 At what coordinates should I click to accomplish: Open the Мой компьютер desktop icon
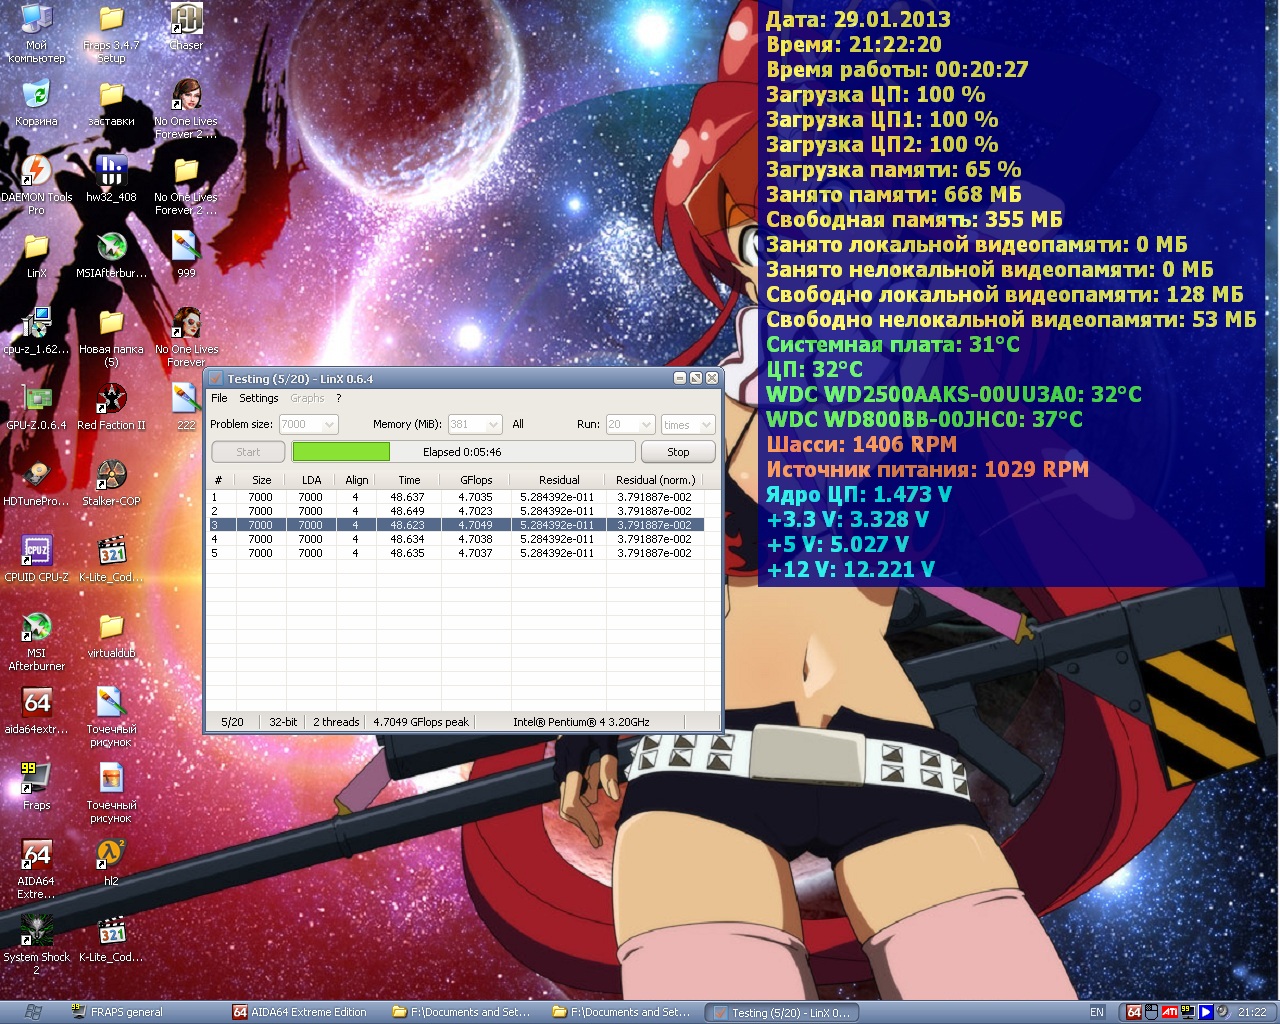(36, 33)
